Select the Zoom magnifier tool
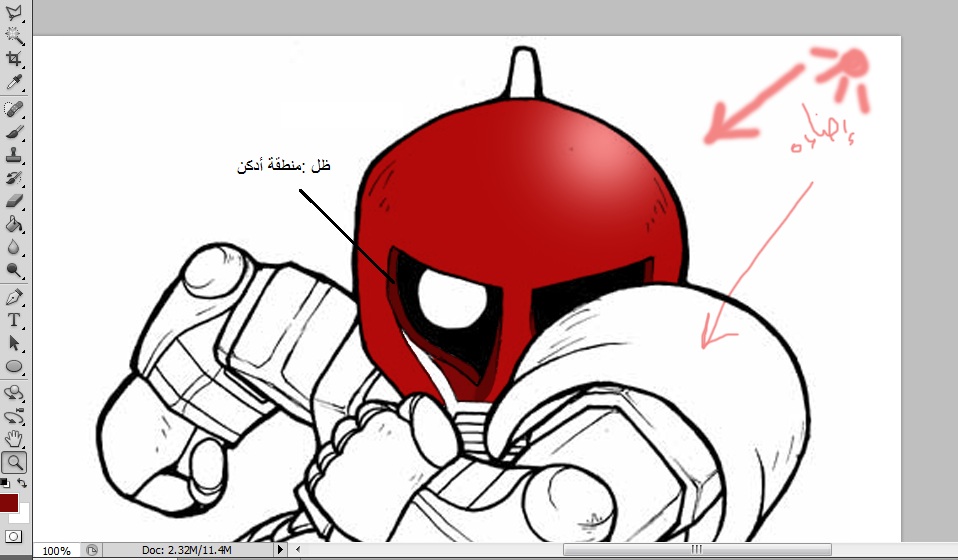958x560 pixels. pos(13,462)
